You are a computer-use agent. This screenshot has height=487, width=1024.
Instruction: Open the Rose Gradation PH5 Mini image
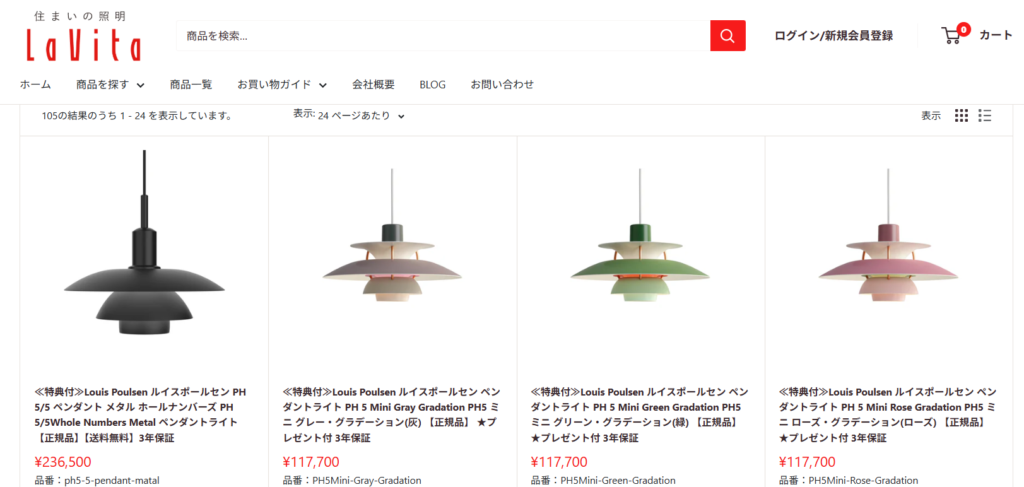889,234
